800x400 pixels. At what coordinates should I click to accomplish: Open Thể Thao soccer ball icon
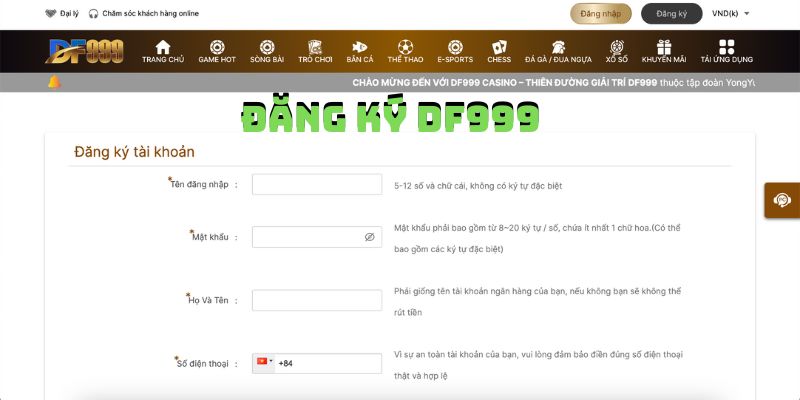[x=405, y=47]
